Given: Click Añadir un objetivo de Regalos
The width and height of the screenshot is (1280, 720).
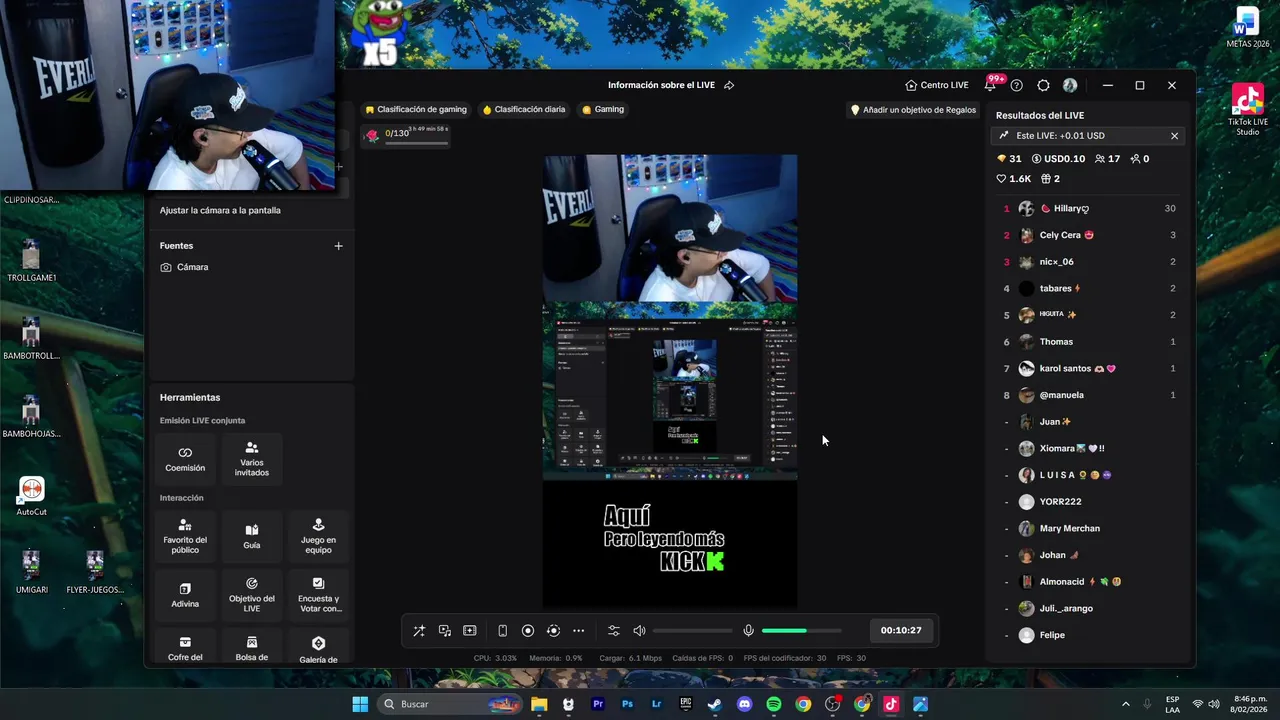Looking at the screenshot, I should click(x=912, y=110).
